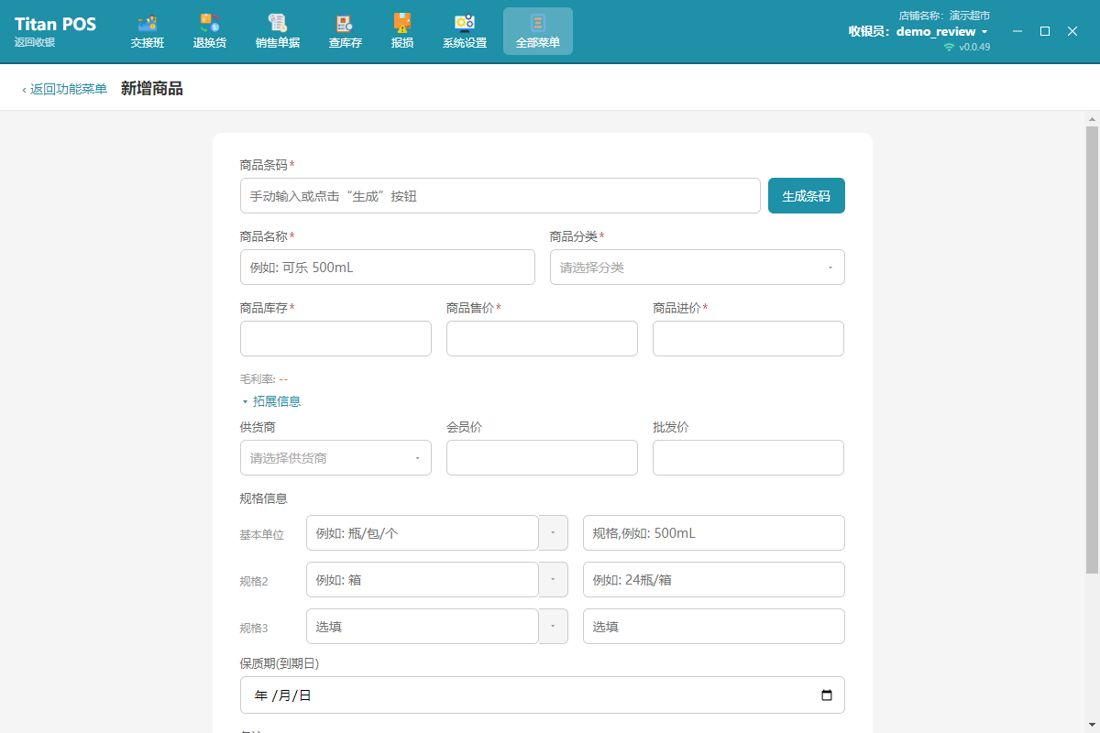Click the 店铺名称: 演示超市 text
The width and height of the screenshot is (1100, 733).
(944, 15)
